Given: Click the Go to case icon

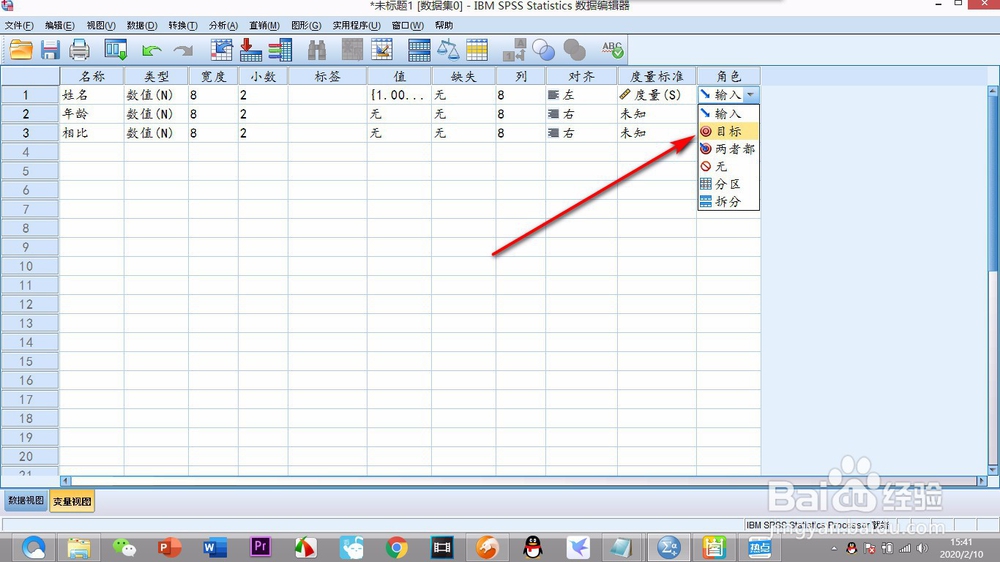Looking at the screenshot, I should click(221, 50).
